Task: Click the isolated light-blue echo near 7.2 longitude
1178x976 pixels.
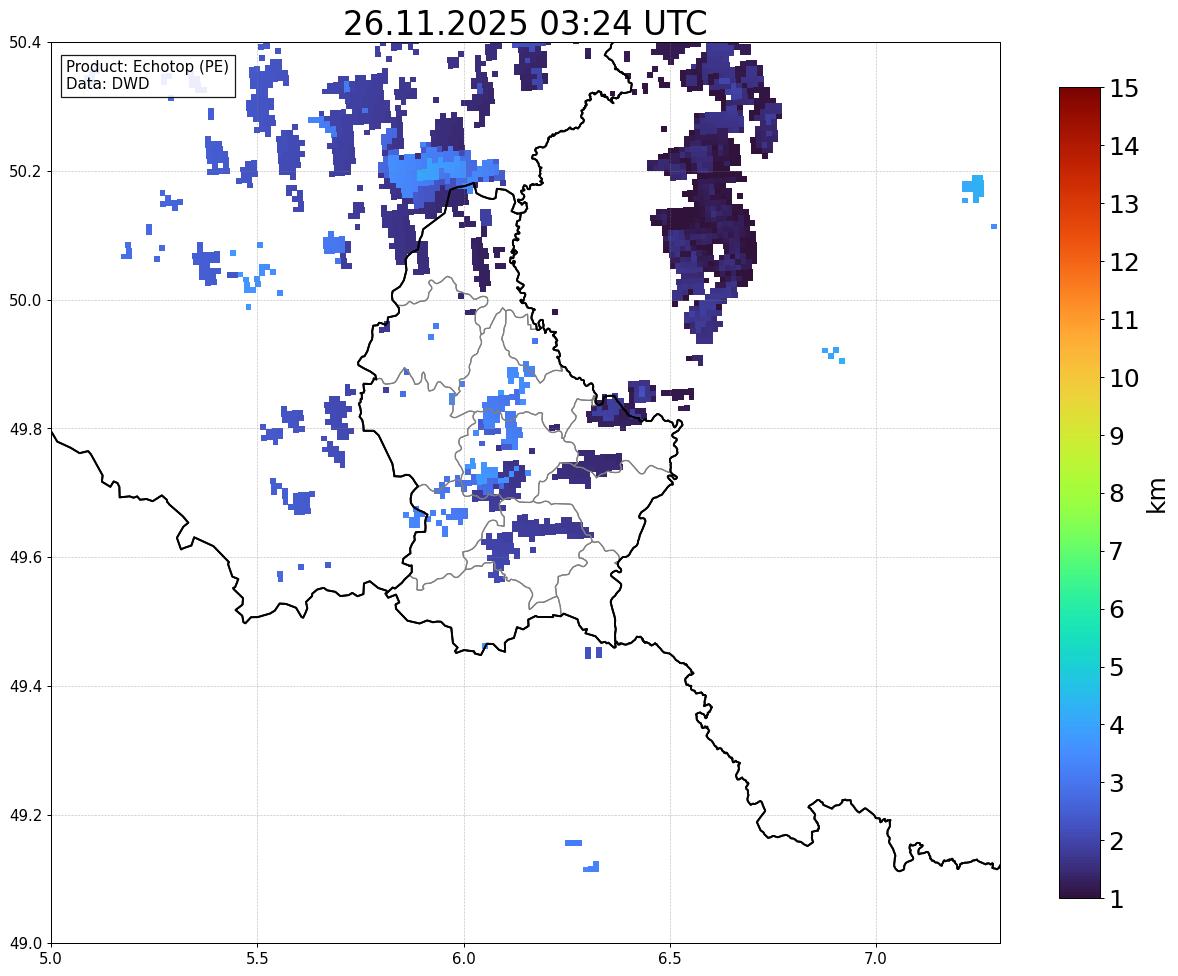Action: click(973, 189)
